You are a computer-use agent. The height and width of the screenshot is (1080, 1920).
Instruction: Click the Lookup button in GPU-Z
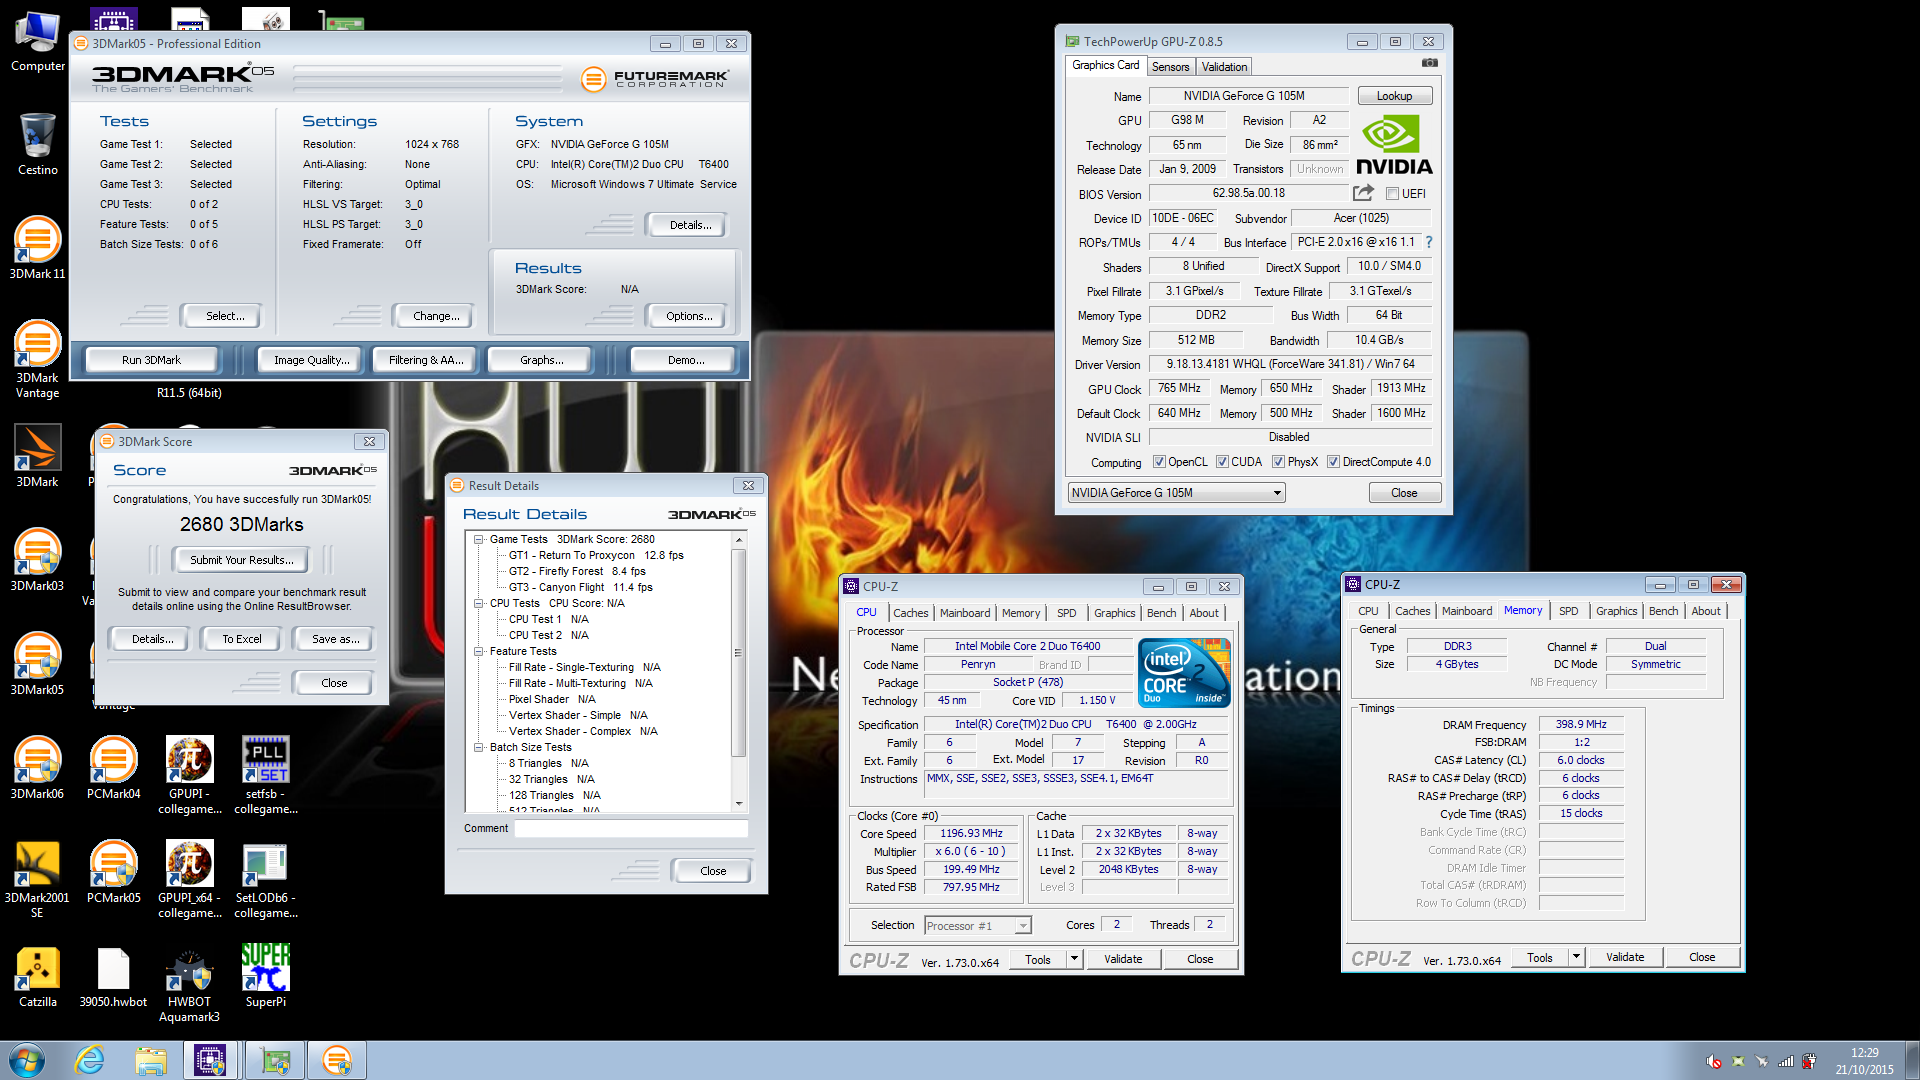click(1394, 96)
